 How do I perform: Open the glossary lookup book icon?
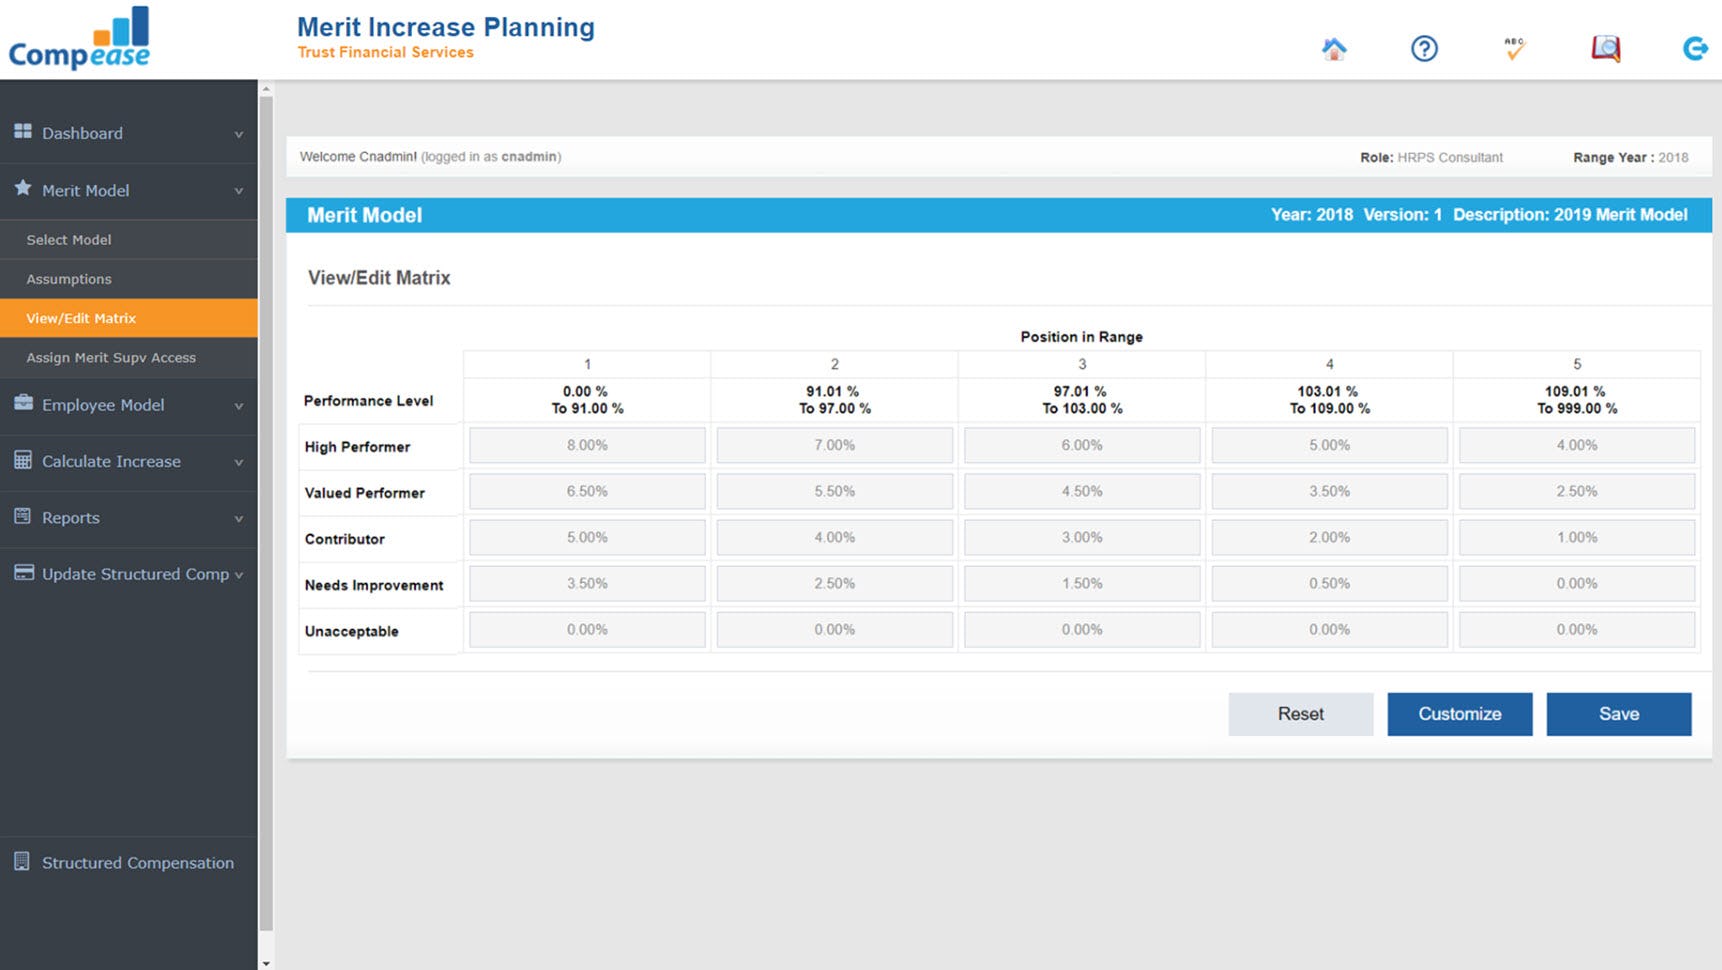1604,47
